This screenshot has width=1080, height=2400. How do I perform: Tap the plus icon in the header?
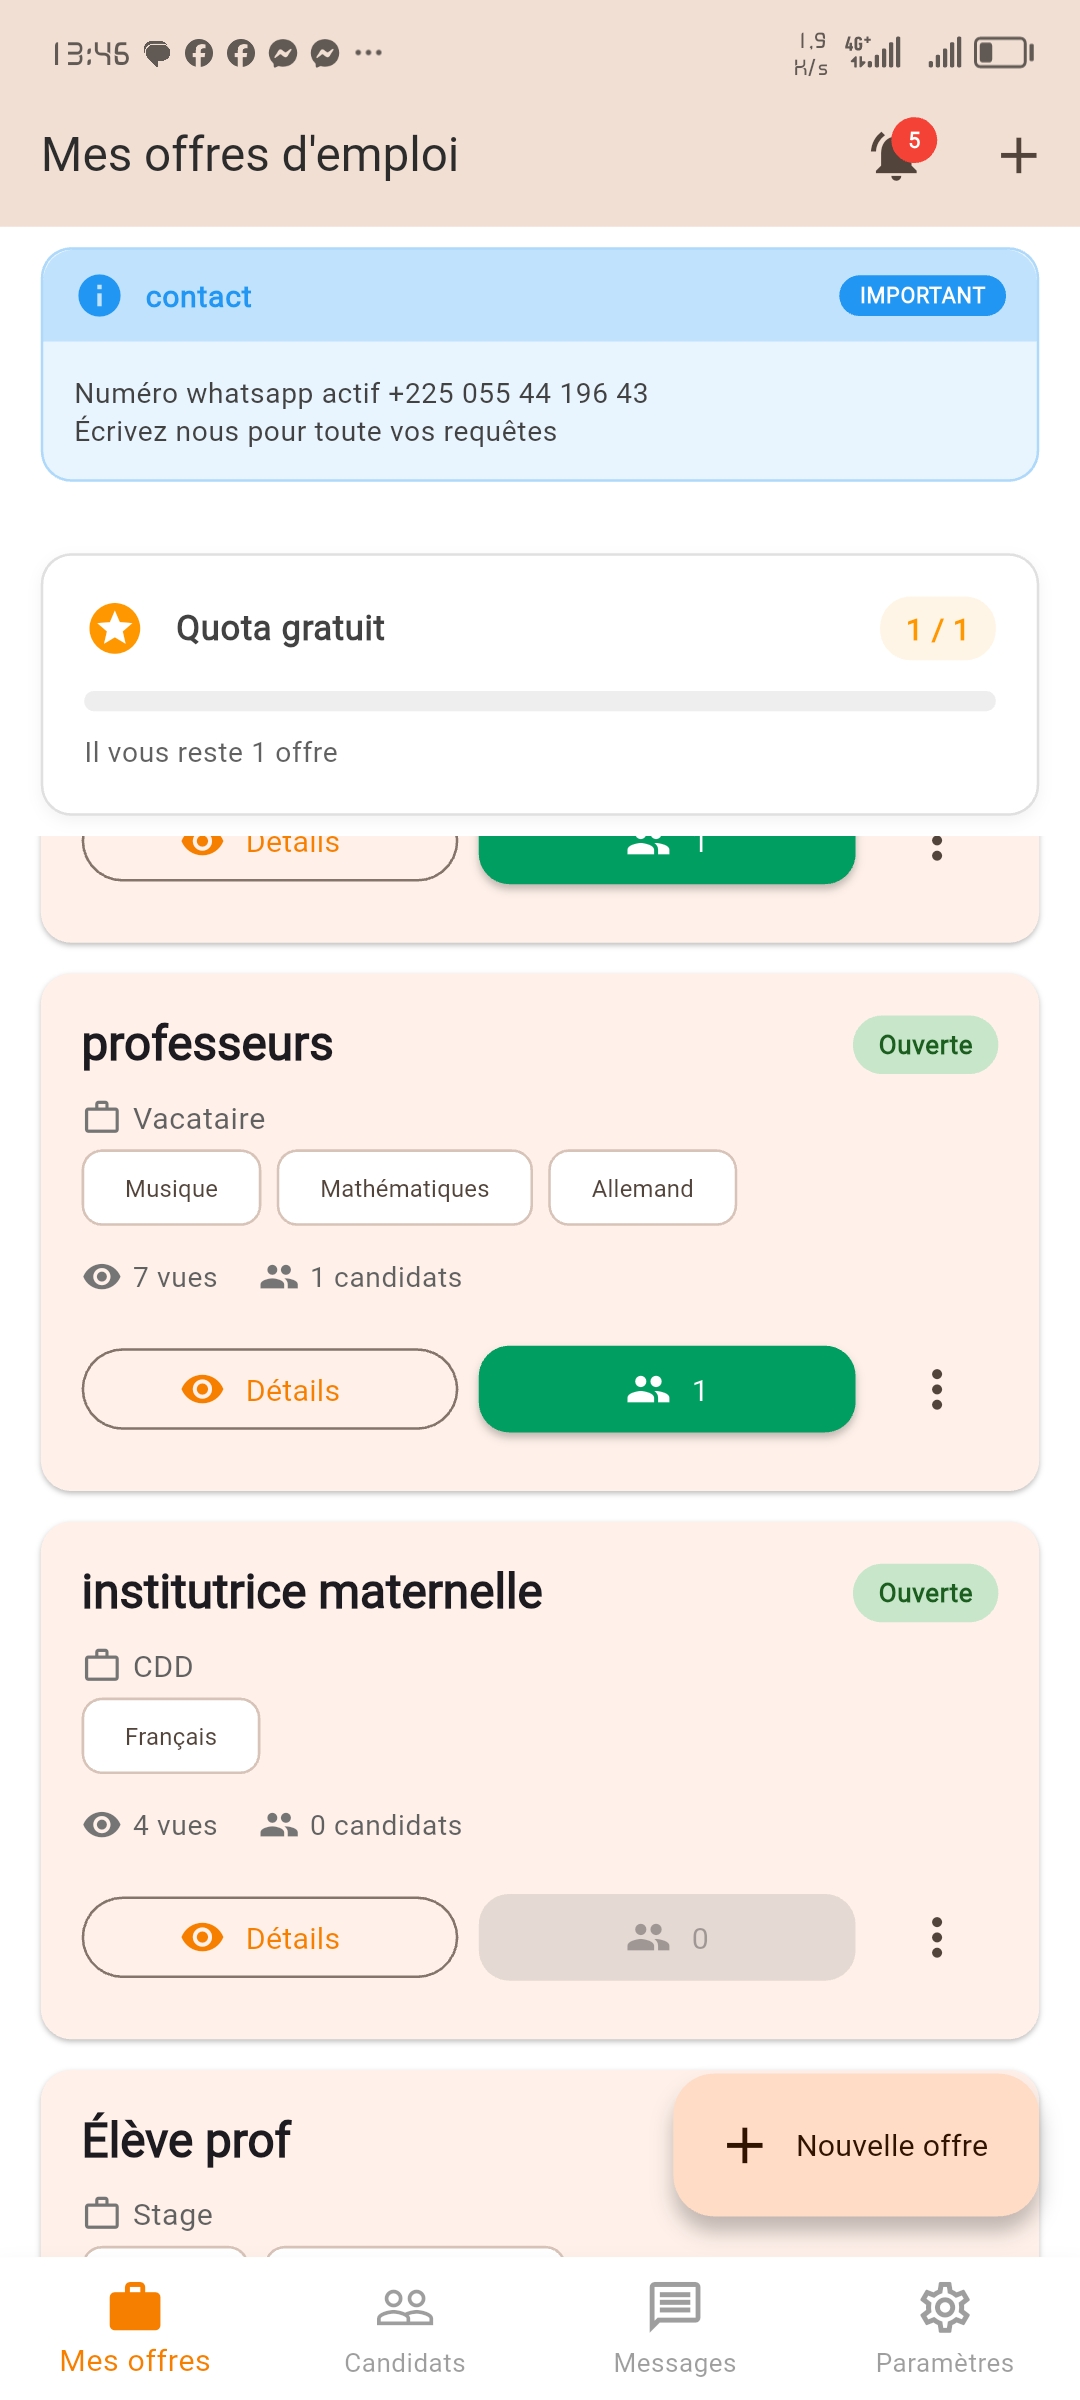click(1017, 155)
